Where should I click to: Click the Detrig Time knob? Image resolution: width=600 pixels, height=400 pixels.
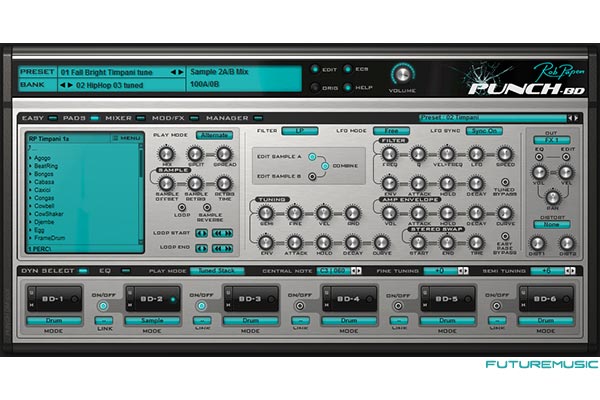(x=224, y=183)
